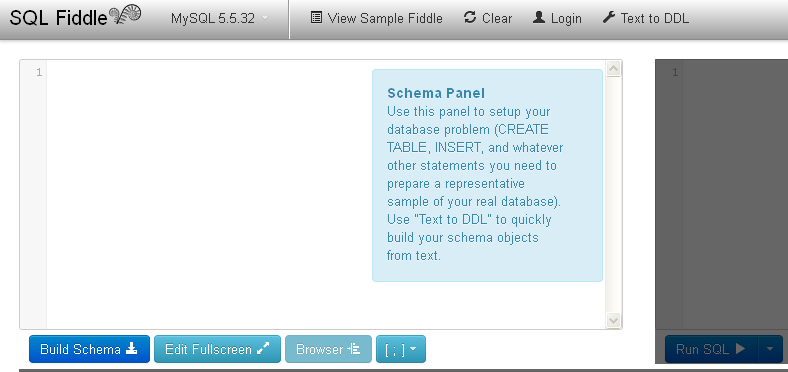Click the Clear refresh arrows icon

[x=470, y=18]
